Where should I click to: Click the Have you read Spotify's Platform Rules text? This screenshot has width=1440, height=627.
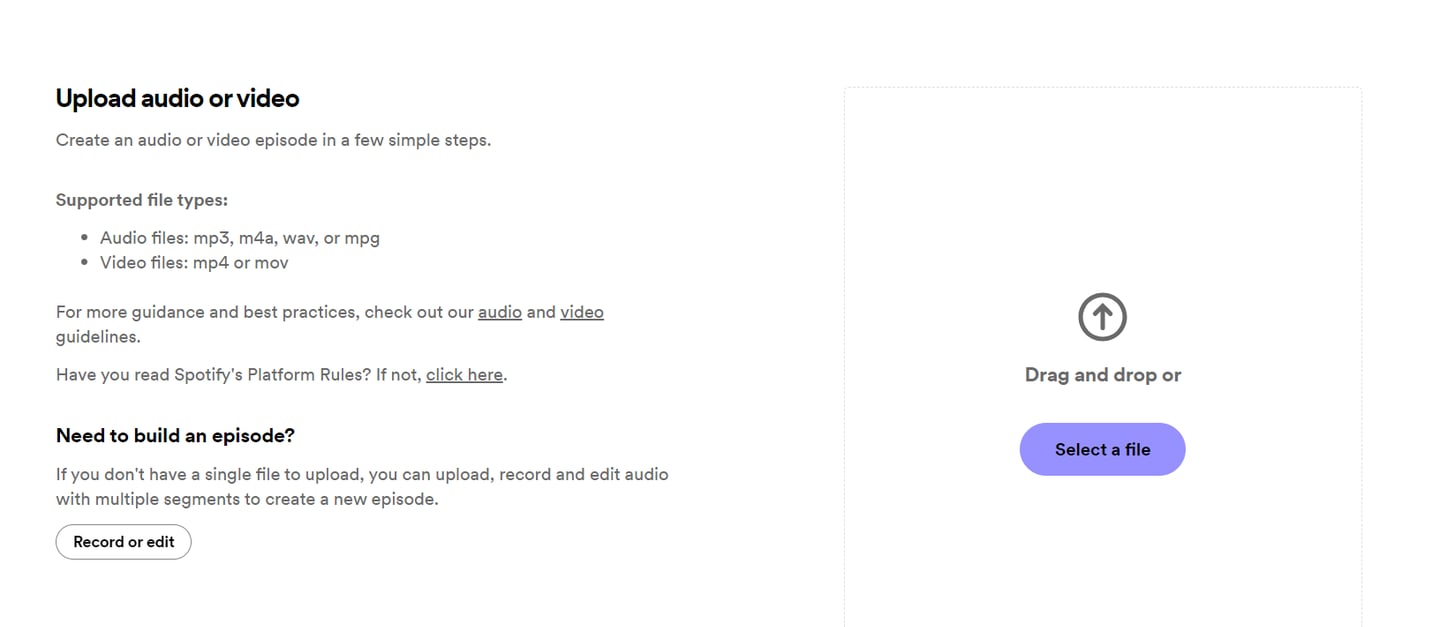(x=239, y=375)
